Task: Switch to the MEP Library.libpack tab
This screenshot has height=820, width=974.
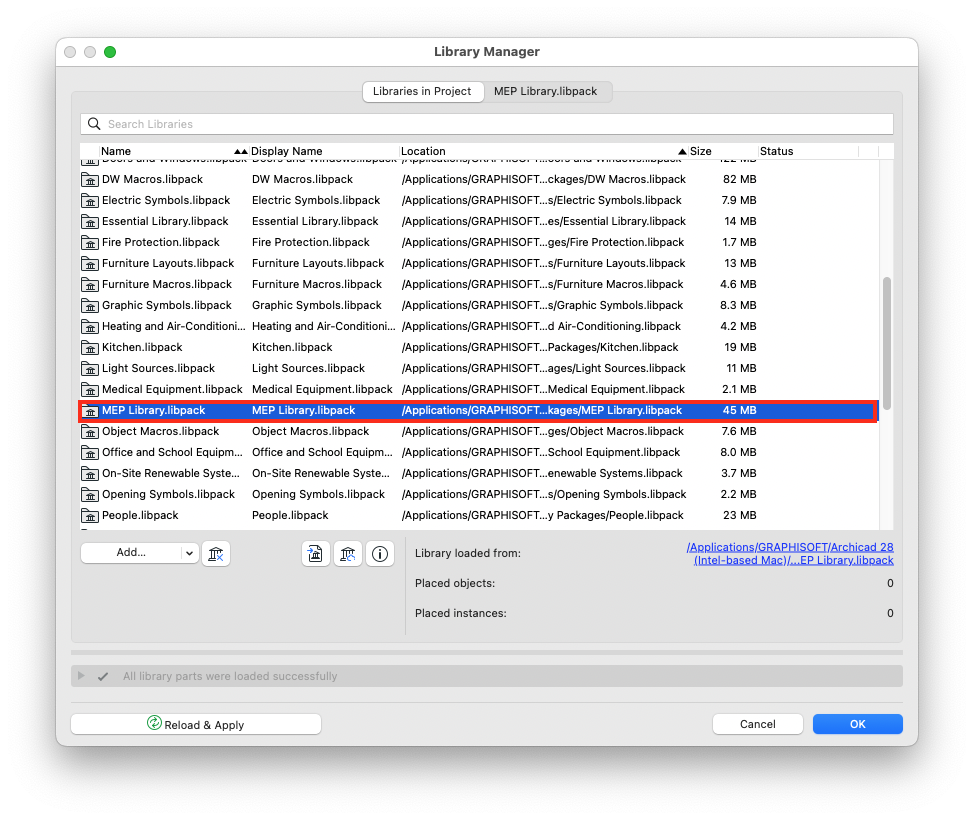Action: (547, 91)
